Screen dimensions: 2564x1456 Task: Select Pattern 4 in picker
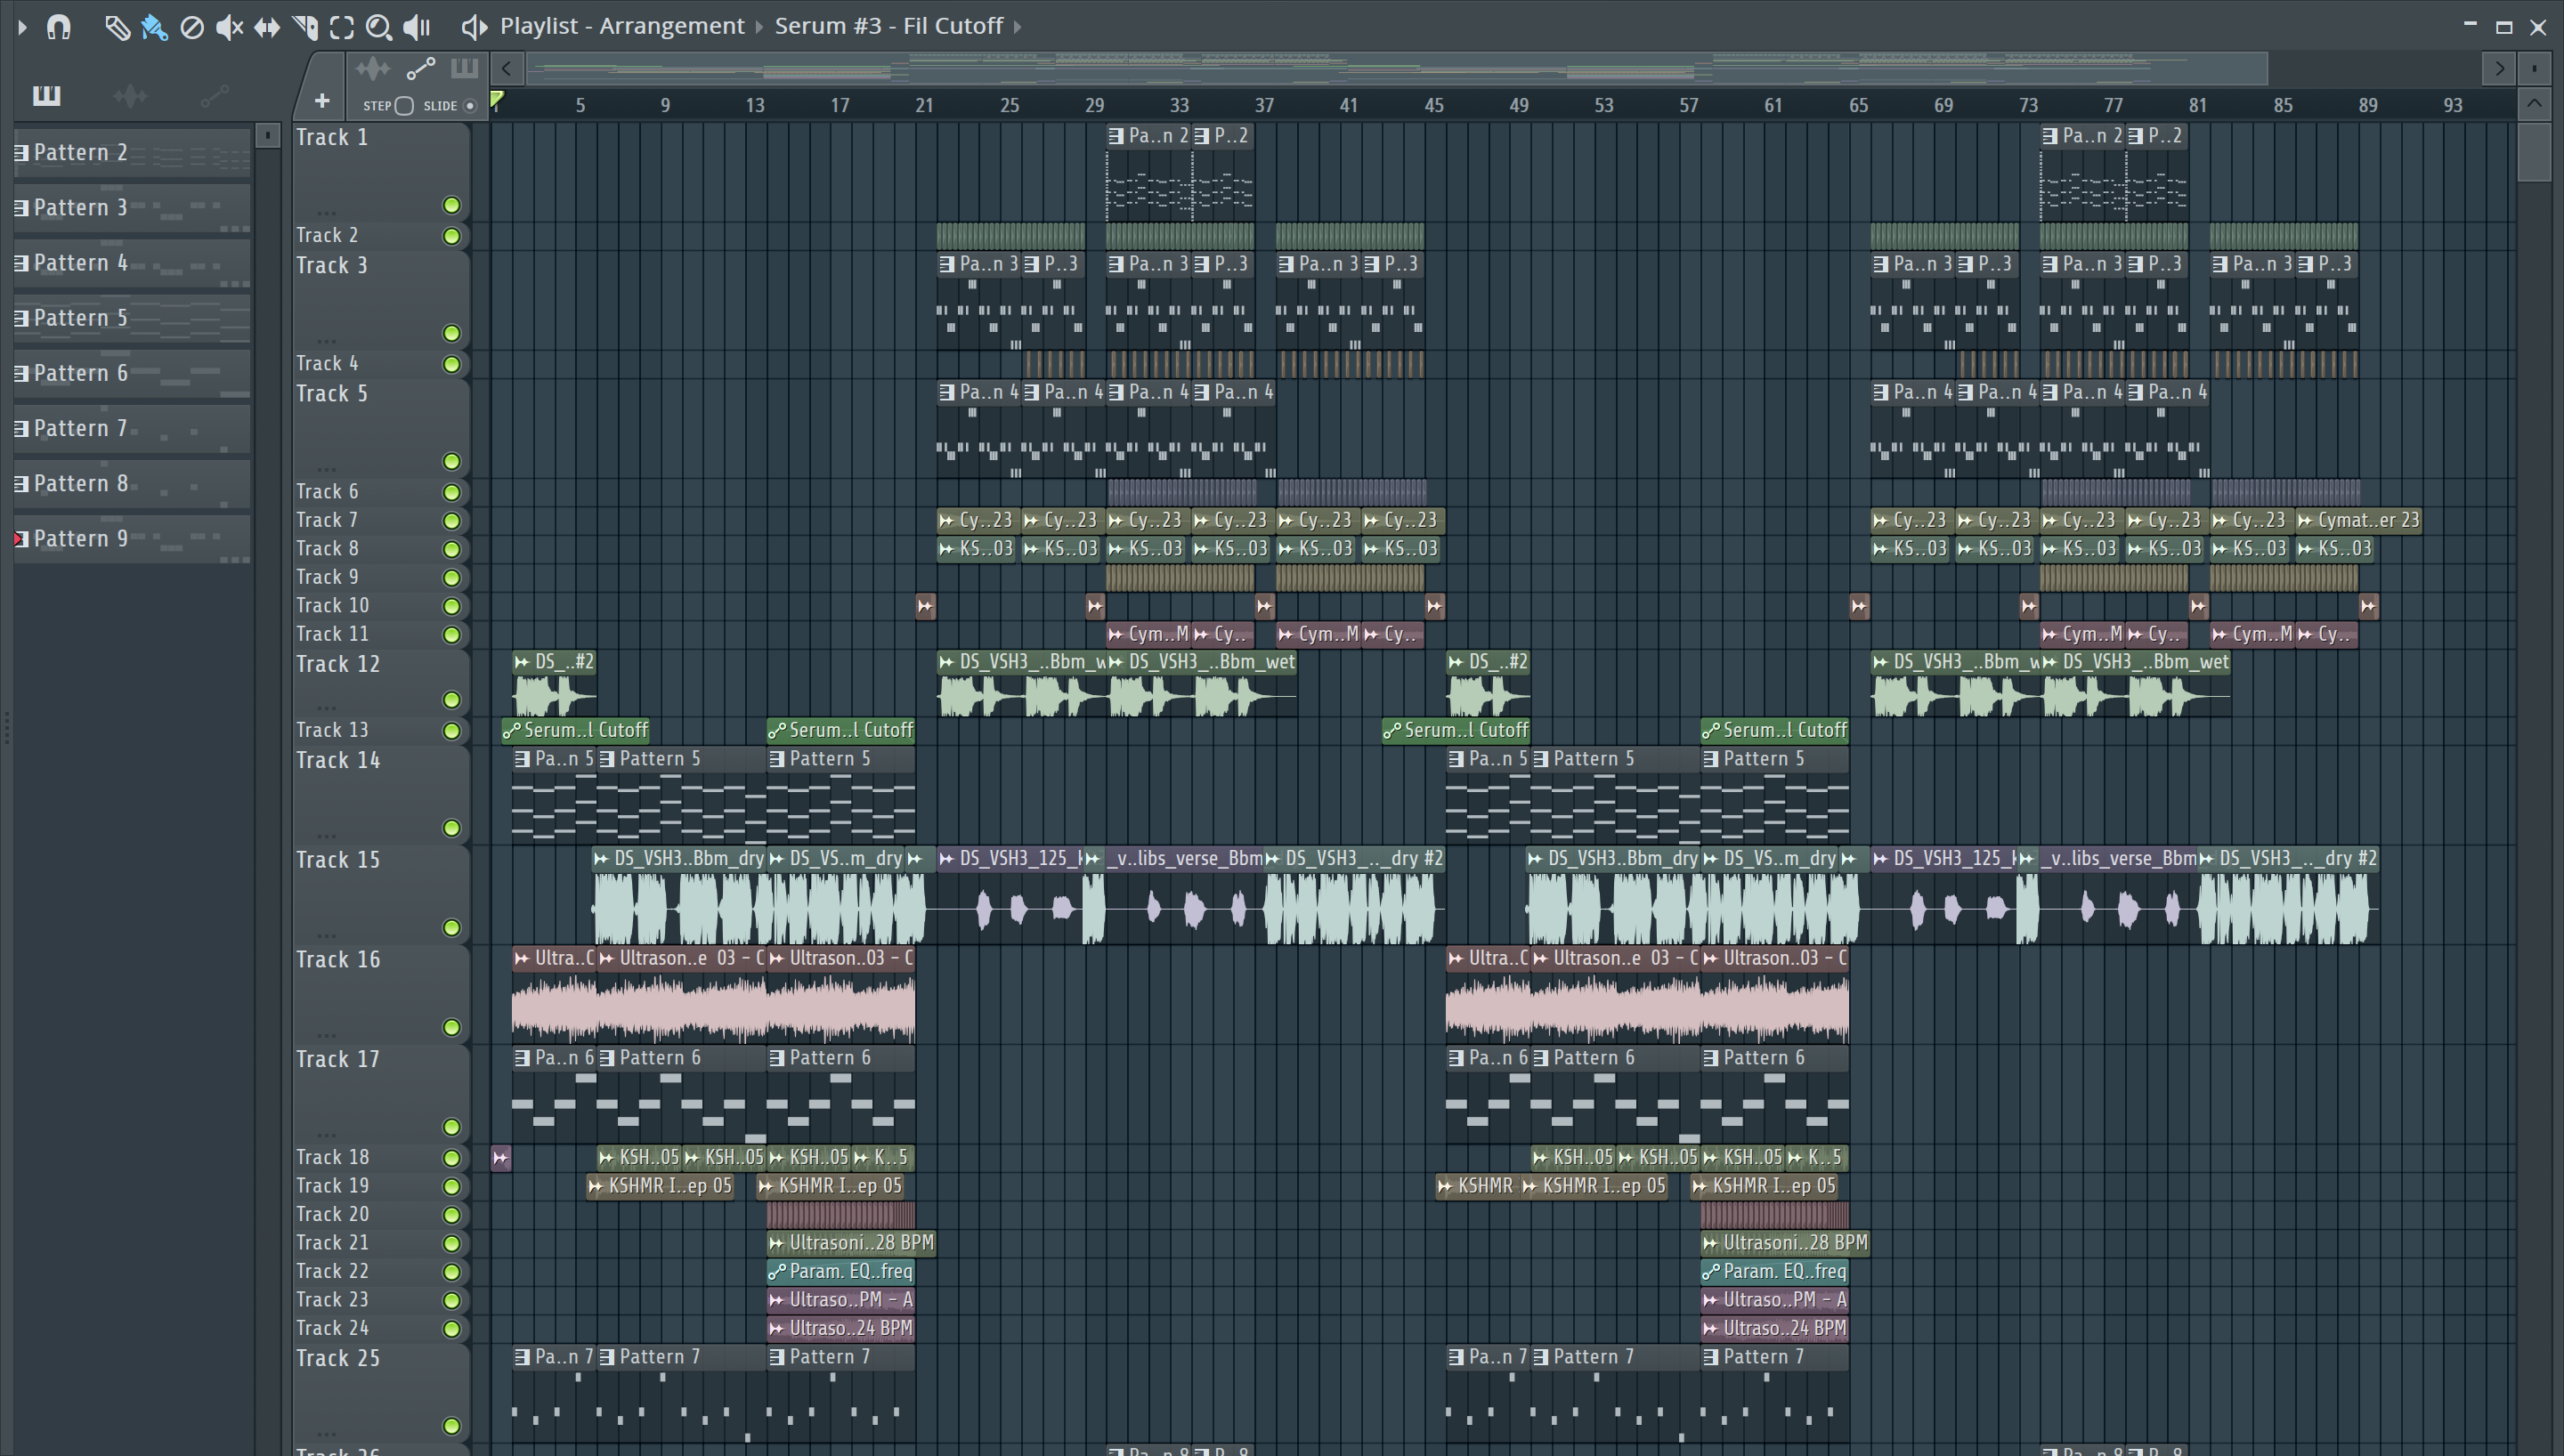[x=132, y=263]
